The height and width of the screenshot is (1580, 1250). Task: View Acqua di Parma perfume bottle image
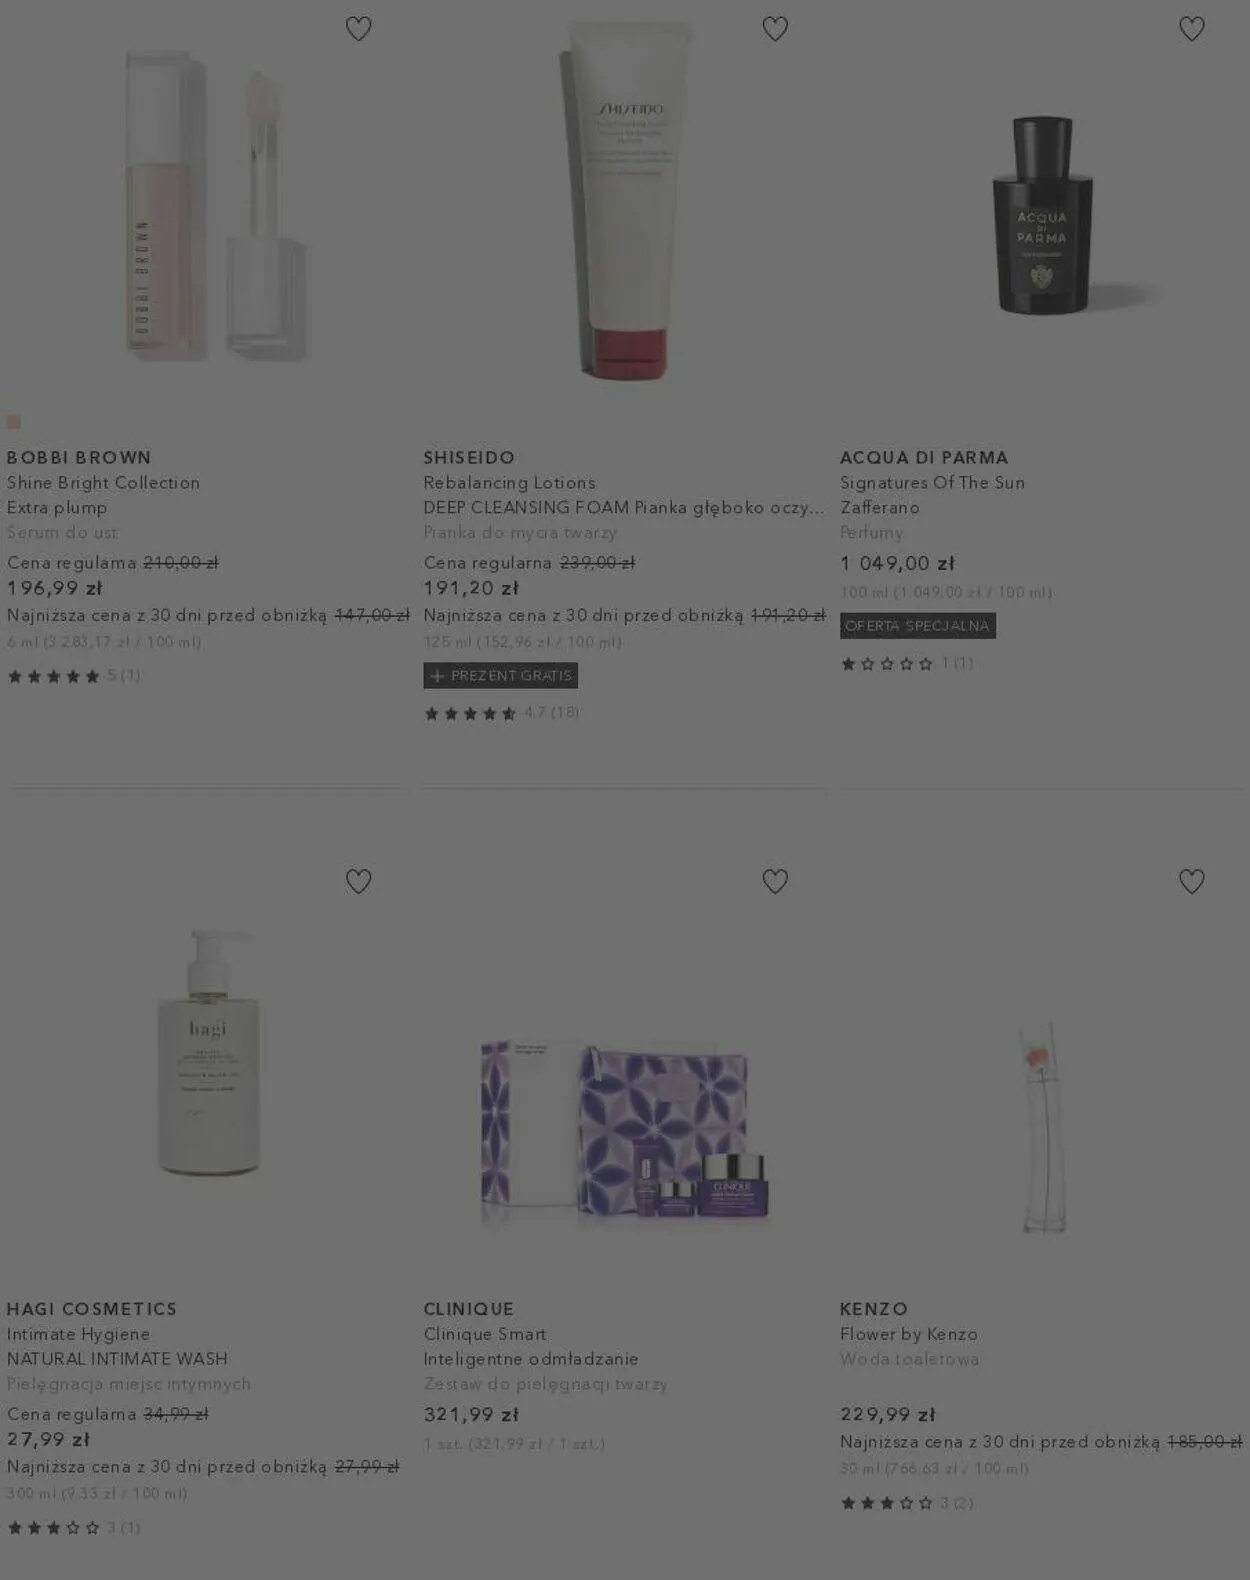(1042, 214)
